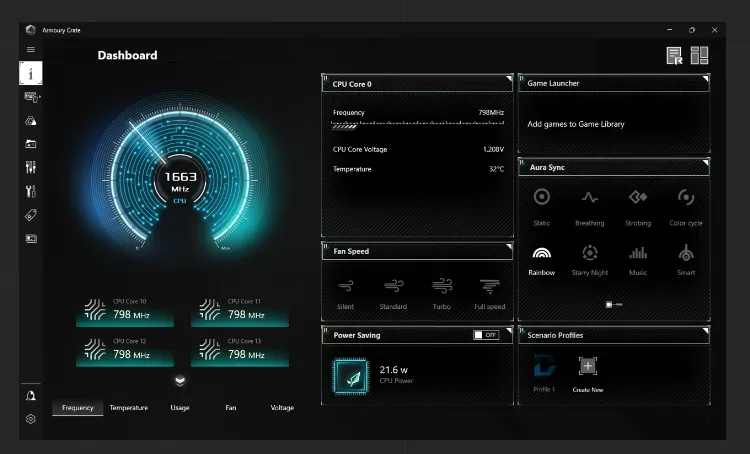The height and width of the screenshot is (454, 750).
Task: Open the price tag Featured icon in sidebar
Action: click(x=31, y=215)
